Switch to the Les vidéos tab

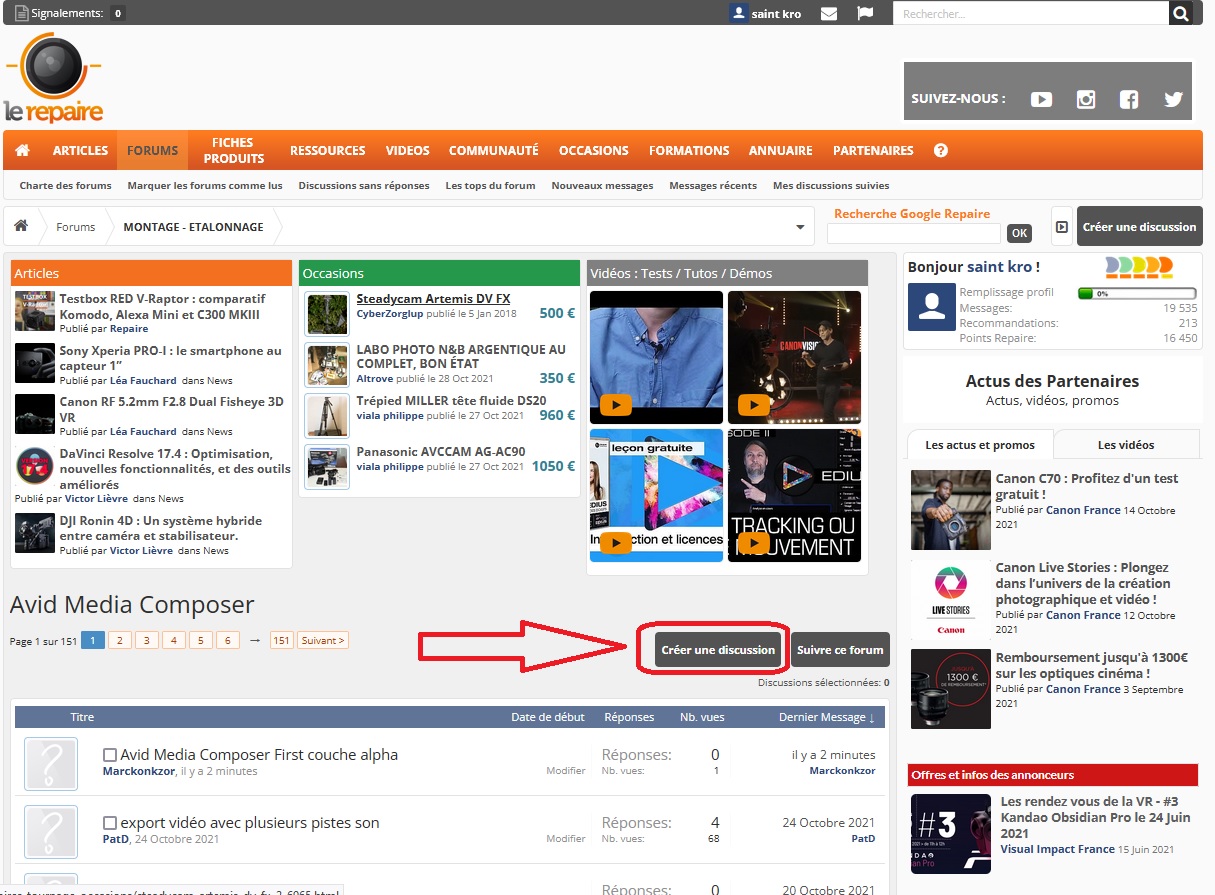pos(1126,444)
